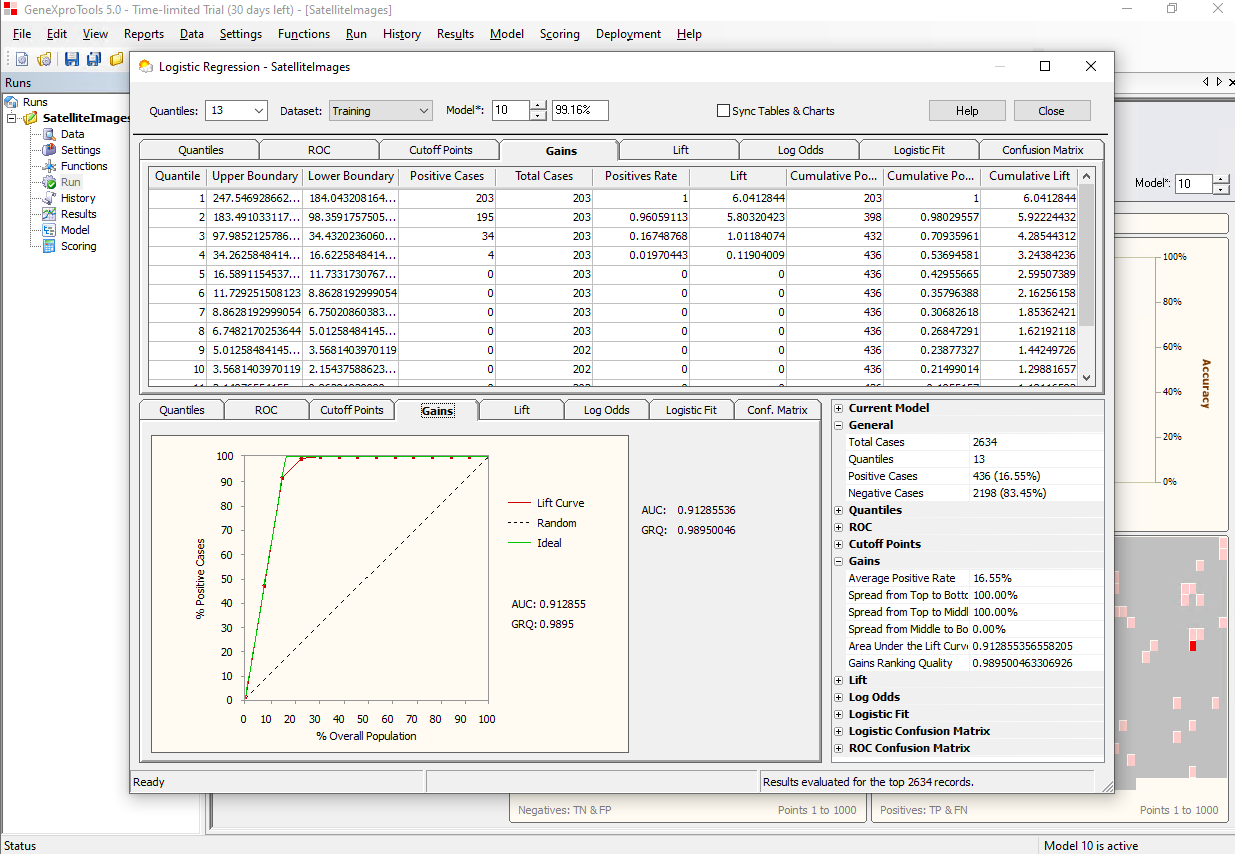The height and width of the screenshot is (854, 1235).
Task: Open the History node icon
Action: [x=49, y=198]
